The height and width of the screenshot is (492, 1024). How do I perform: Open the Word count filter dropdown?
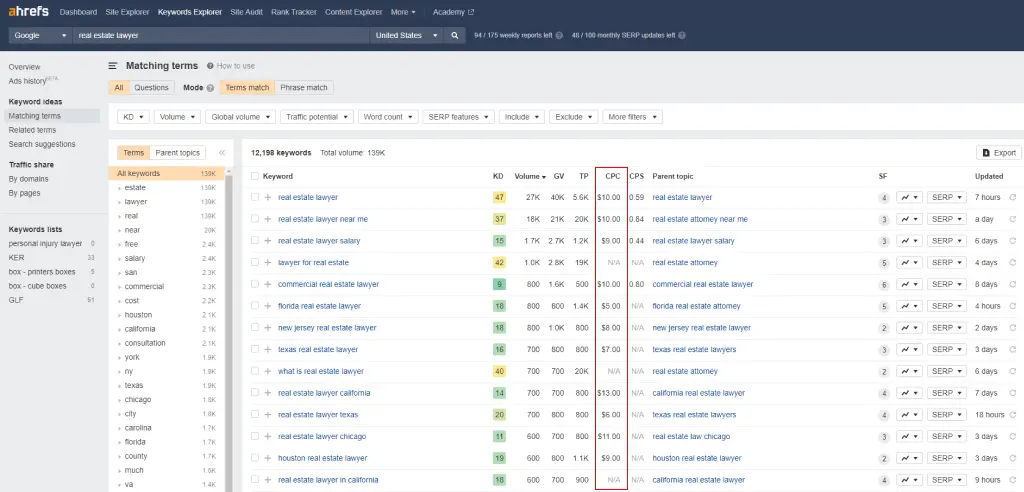388,117
